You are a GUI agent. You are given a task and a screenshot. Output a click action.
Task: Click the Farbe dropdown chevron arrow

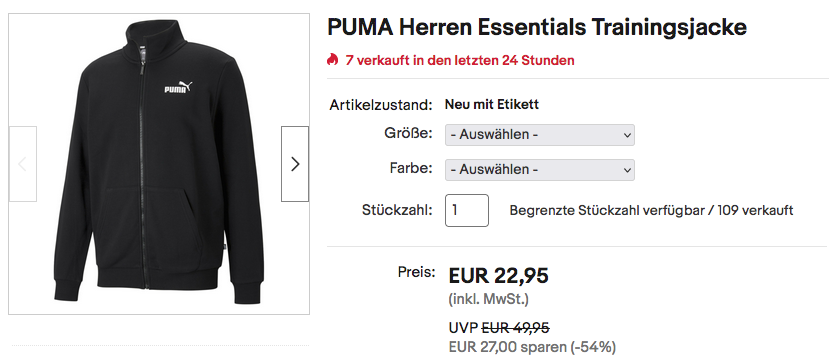click(627, 170)
